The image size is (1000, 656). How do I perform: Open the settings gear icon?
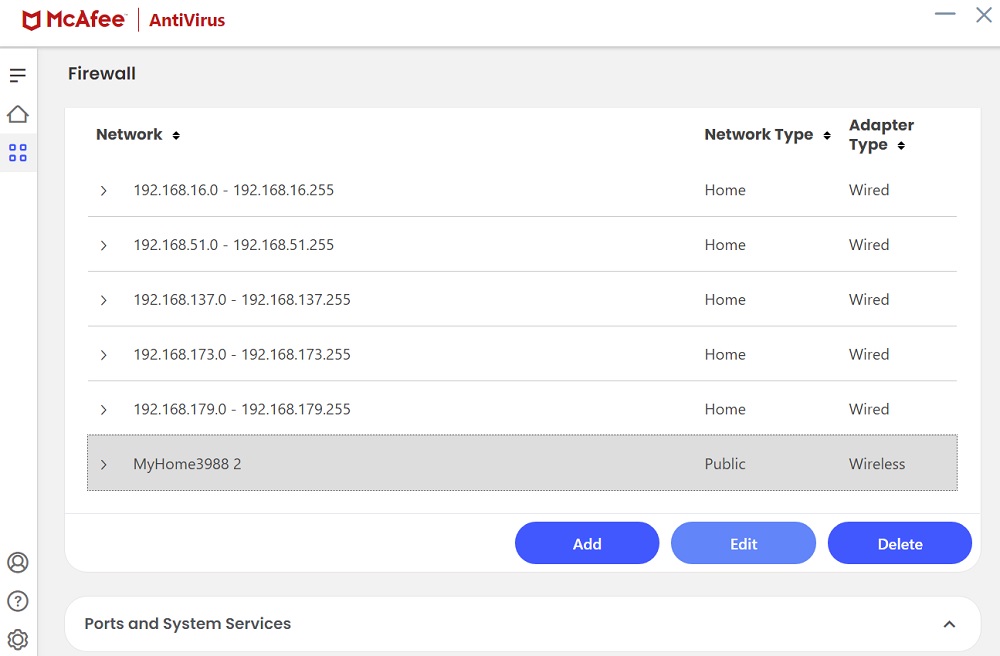pos(17,639)
